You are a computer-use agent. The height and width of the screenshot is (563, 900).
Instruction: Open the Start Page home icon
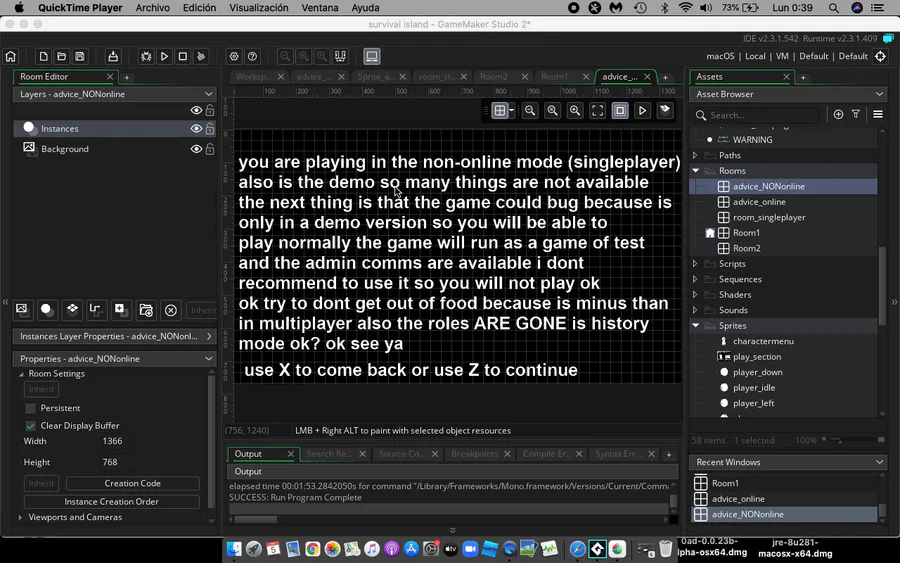(x=11, y=56)
